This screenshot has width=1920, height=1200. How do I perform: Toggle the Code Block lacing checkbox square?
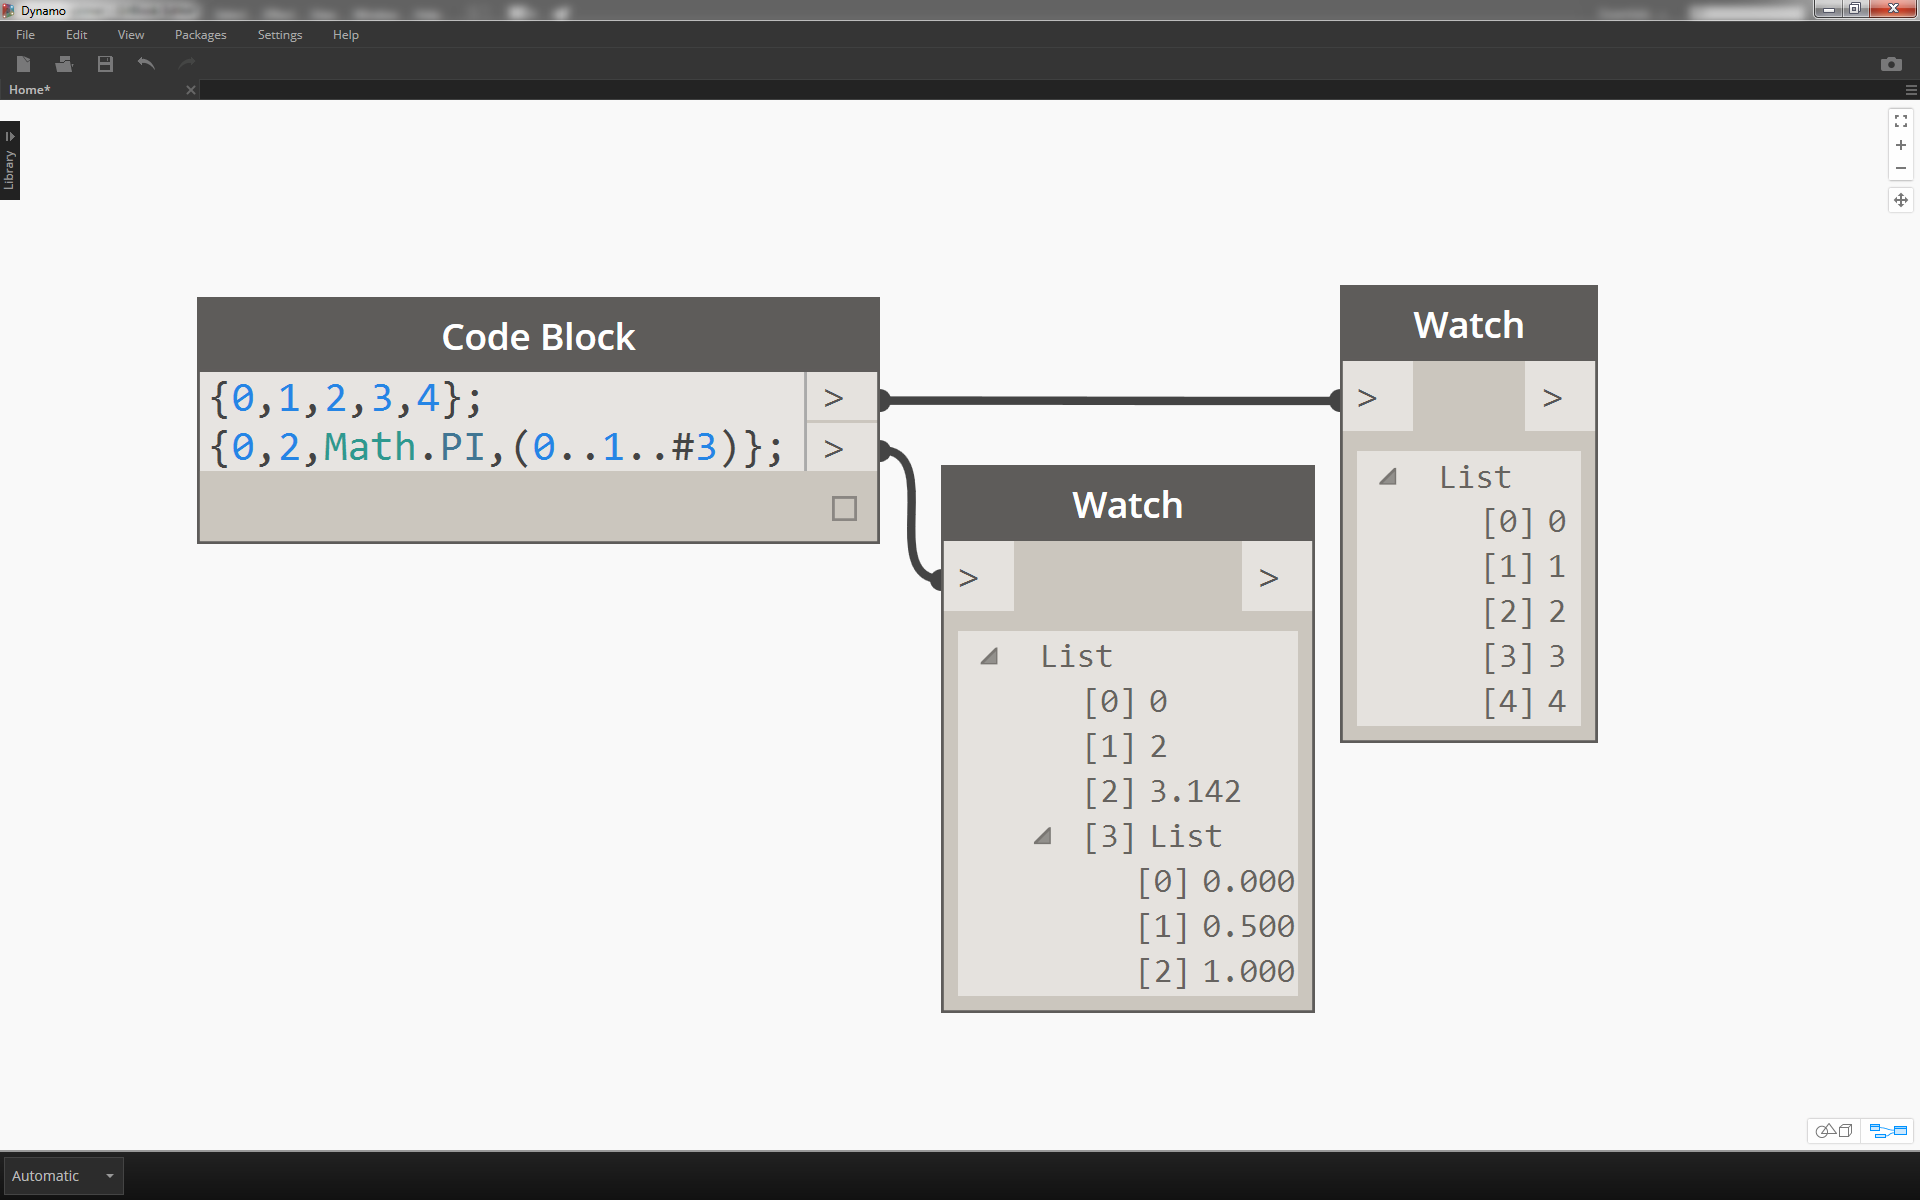click(x=844, y=509)
